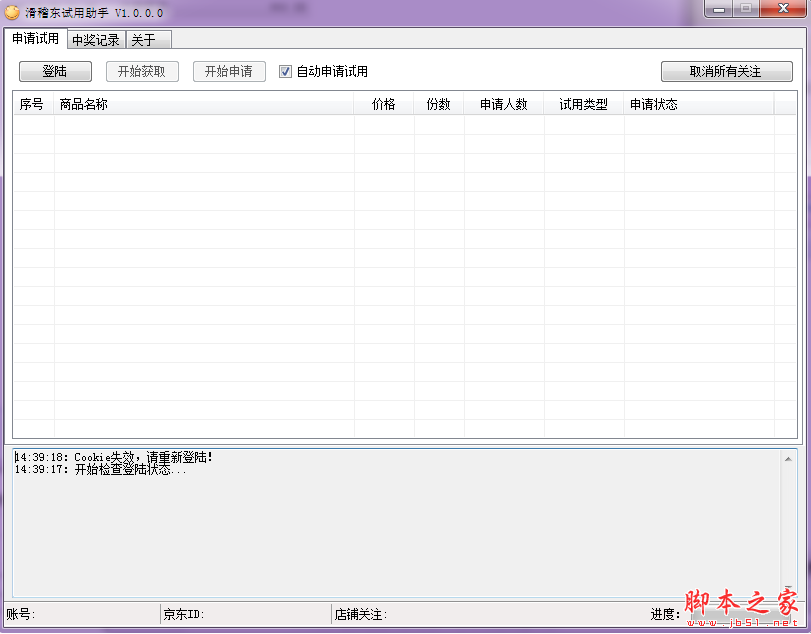Image resolution: width=811 pixels, height=634 pixels.
Task: Click the 登陆 button to log in
Action: pyautogui.click(x=55, y=71)
